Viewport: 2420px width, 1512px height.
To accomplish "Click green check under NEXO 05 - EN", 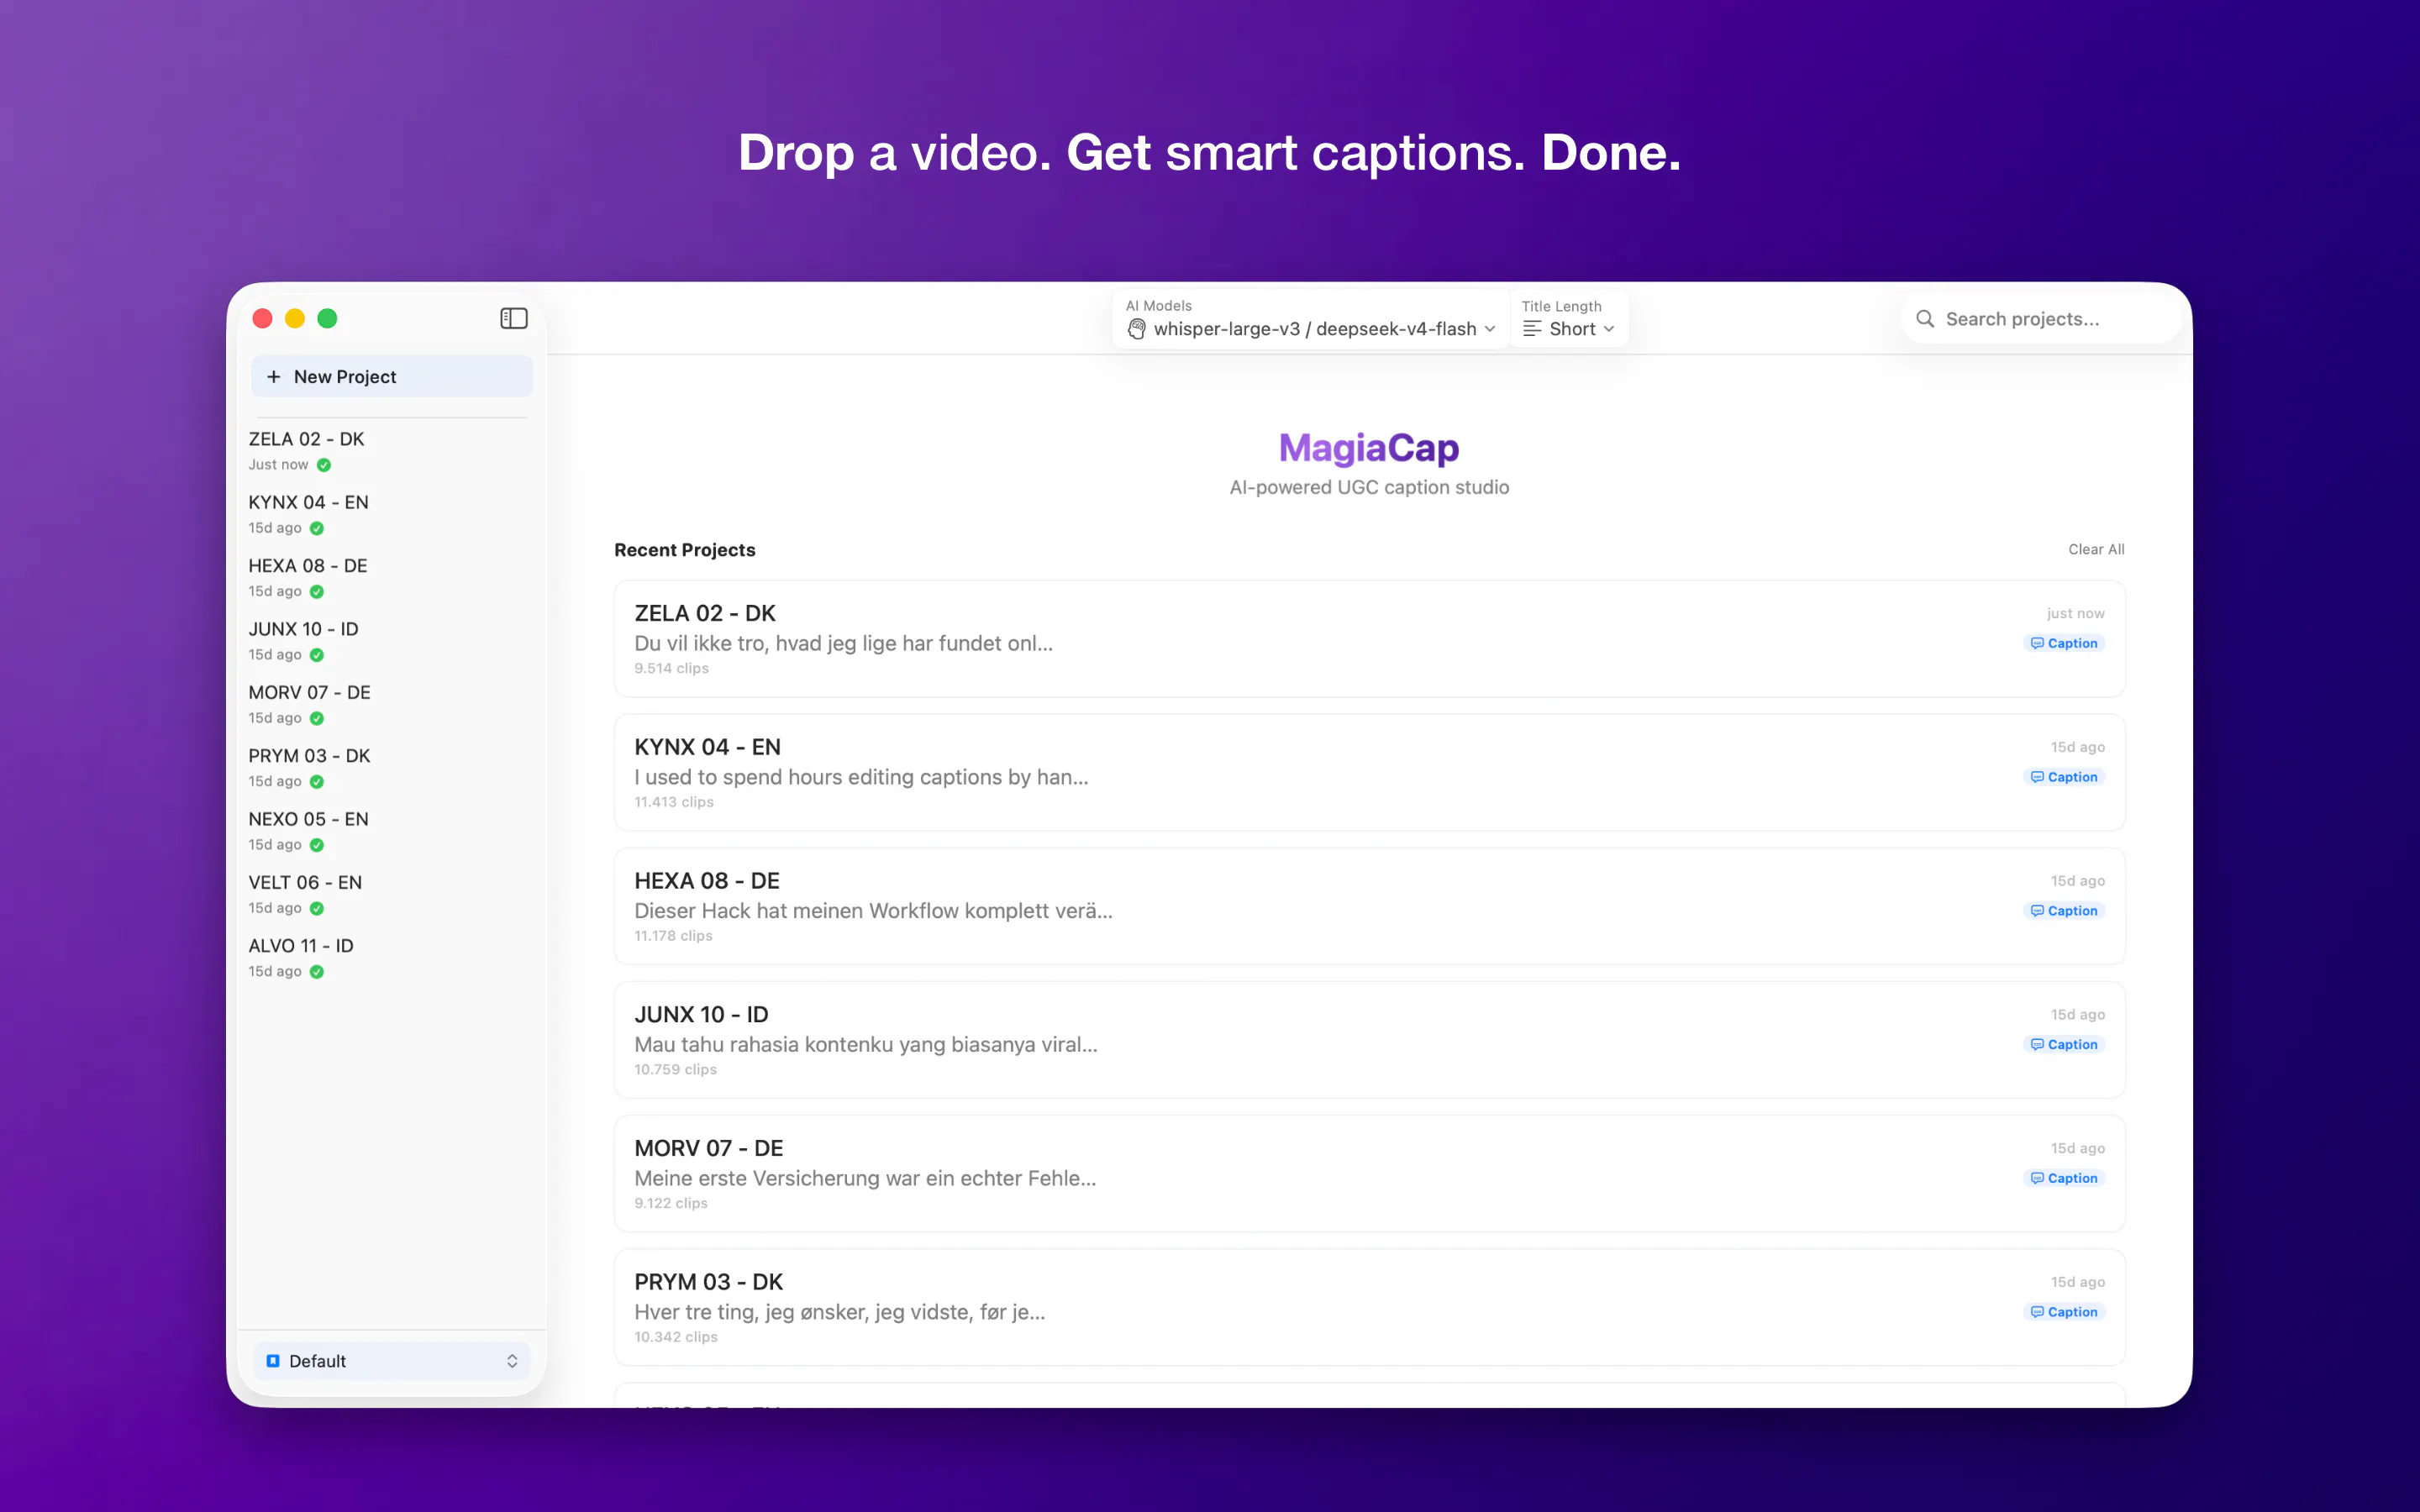I will click(x=317, y=845).
